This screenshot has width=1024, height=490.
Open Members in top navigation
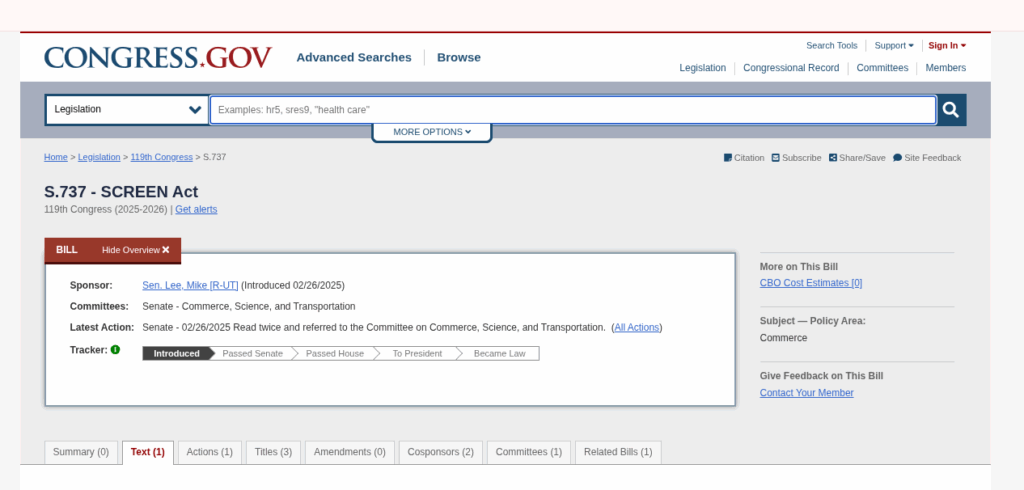[x=946, y=68]
